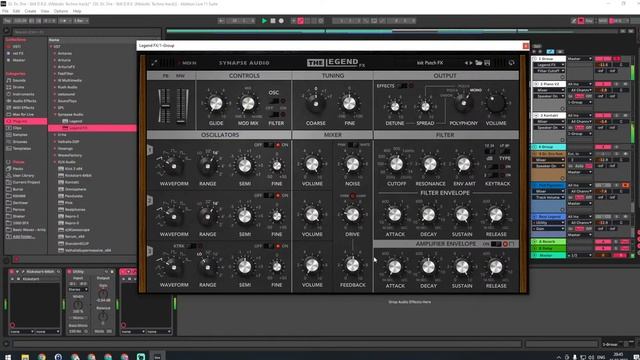The width and height of the screenshot is (640, 360).
Task: Start playback with the green Play button
Action: click(264, 20)
